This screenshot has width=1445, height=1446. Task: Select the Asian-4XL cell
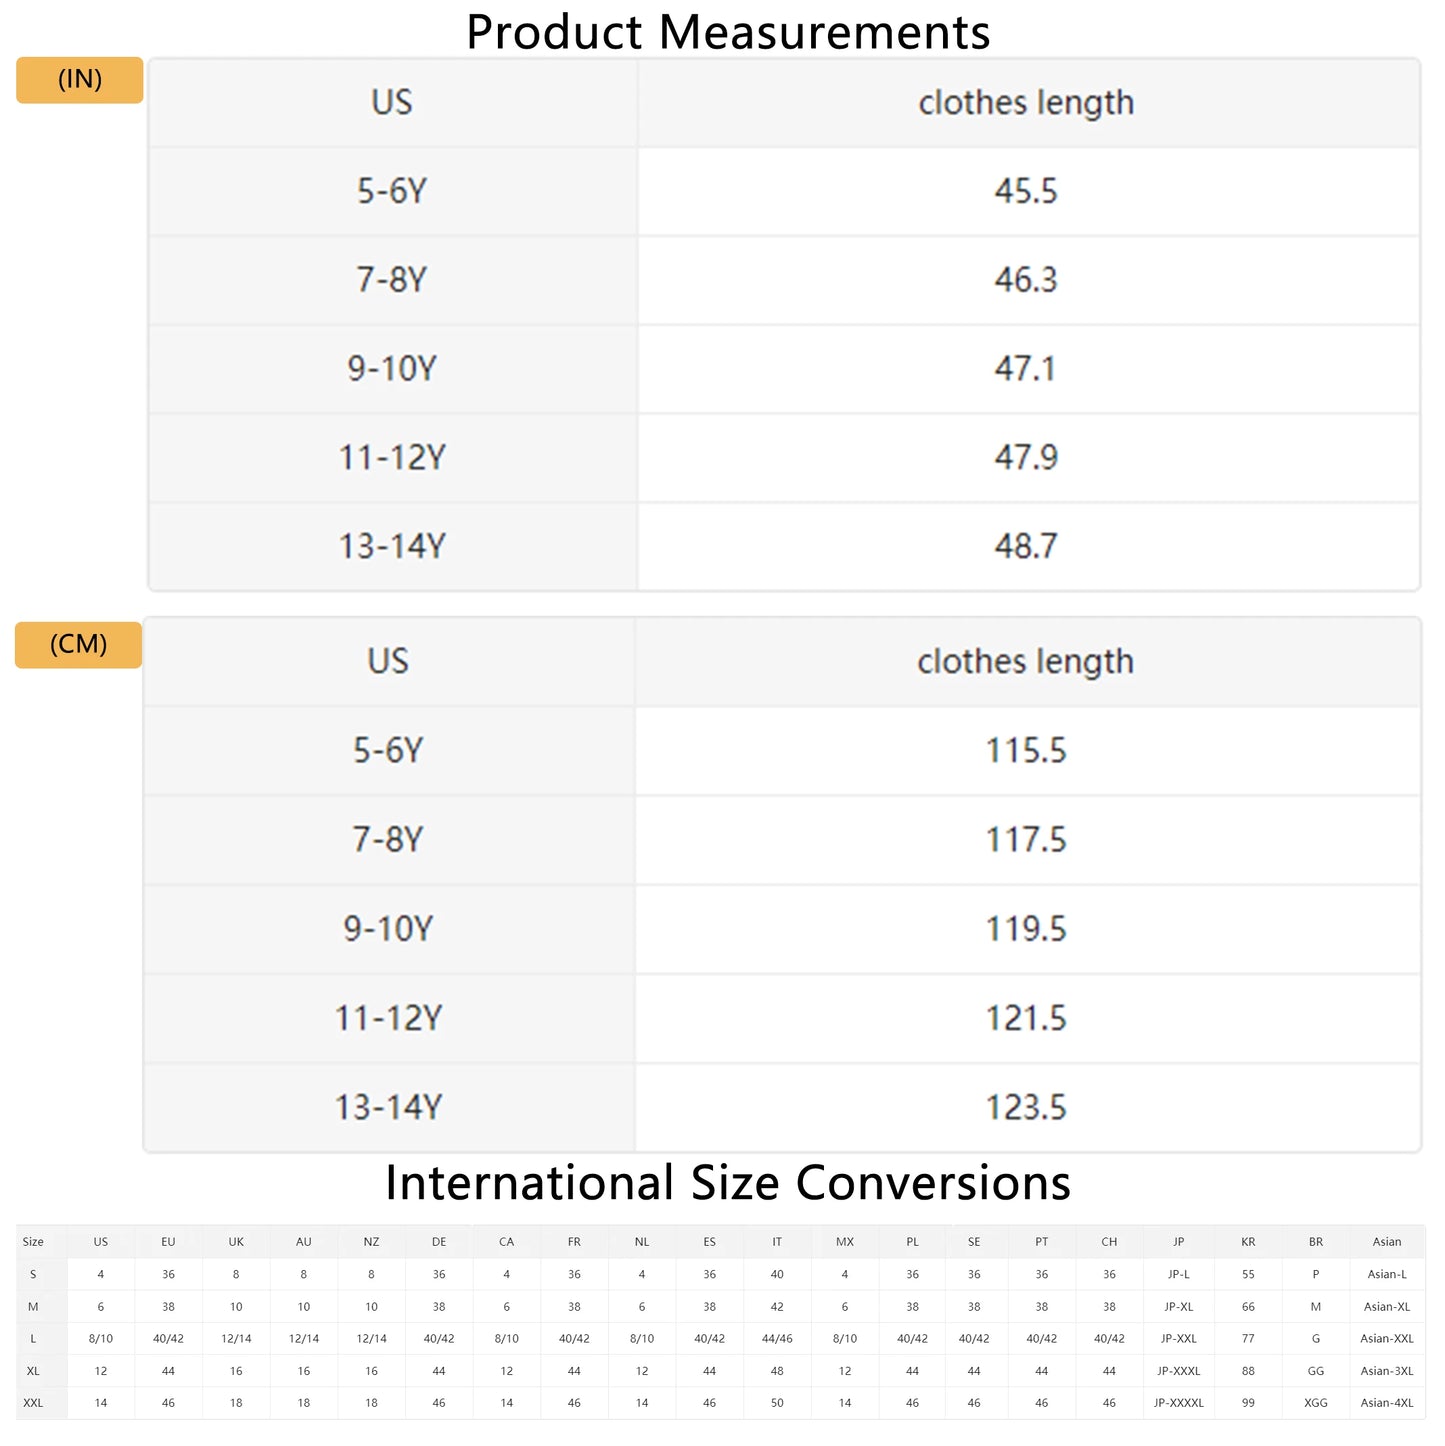pos(1387,1403)
